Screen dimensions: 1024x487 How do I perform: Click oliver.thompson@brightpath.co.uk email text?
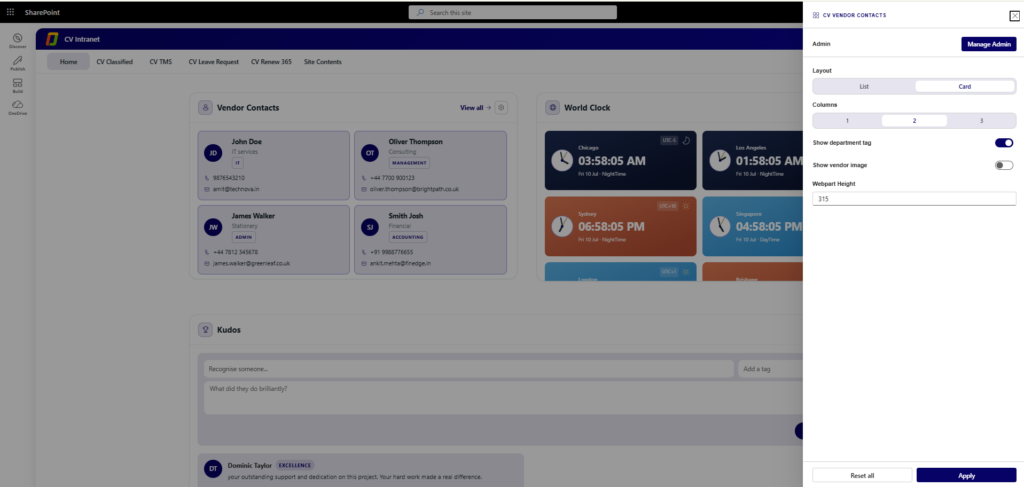[x=414, y=189]
